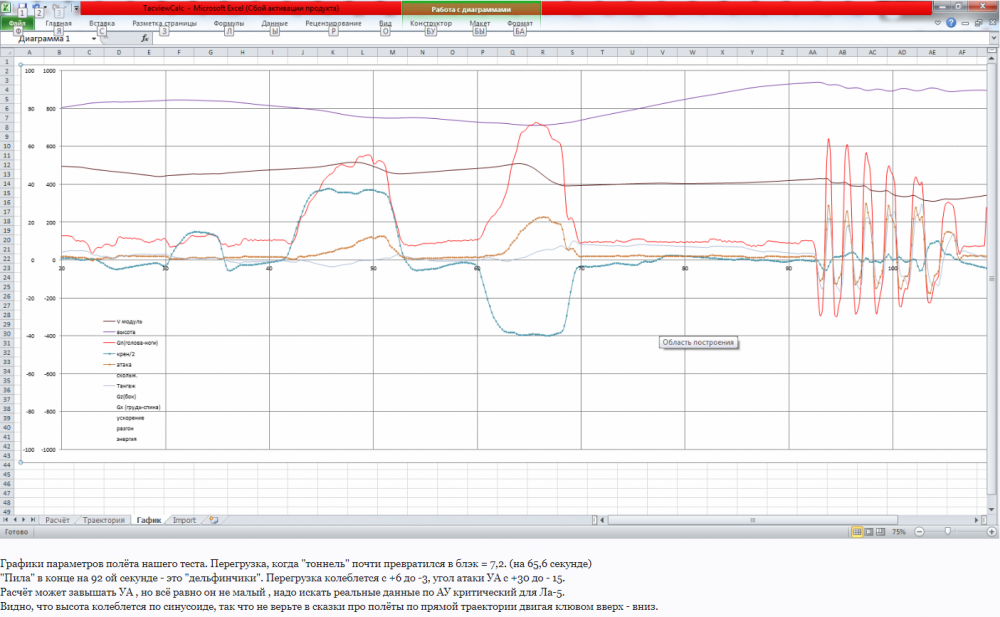Go to last sheet with tab navigation arrow
1000x617 pixels.
[x=33, y=520]
